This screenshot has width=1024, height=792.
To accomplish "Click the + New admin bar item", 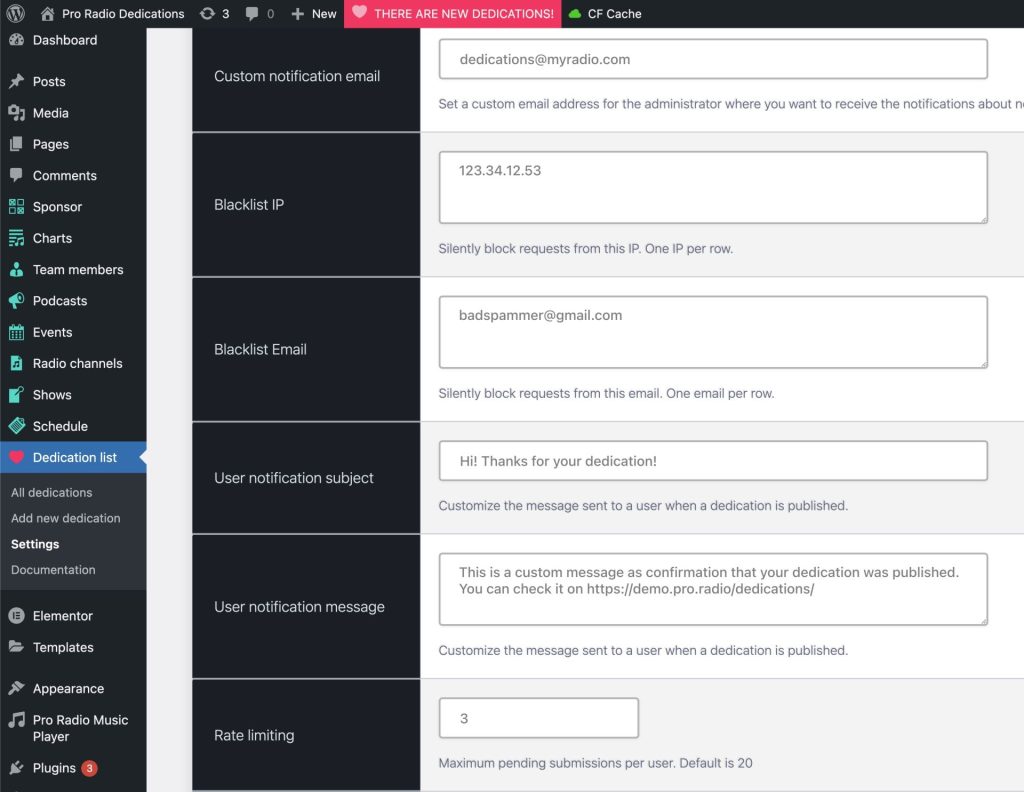I will click(x=313, y=14).
